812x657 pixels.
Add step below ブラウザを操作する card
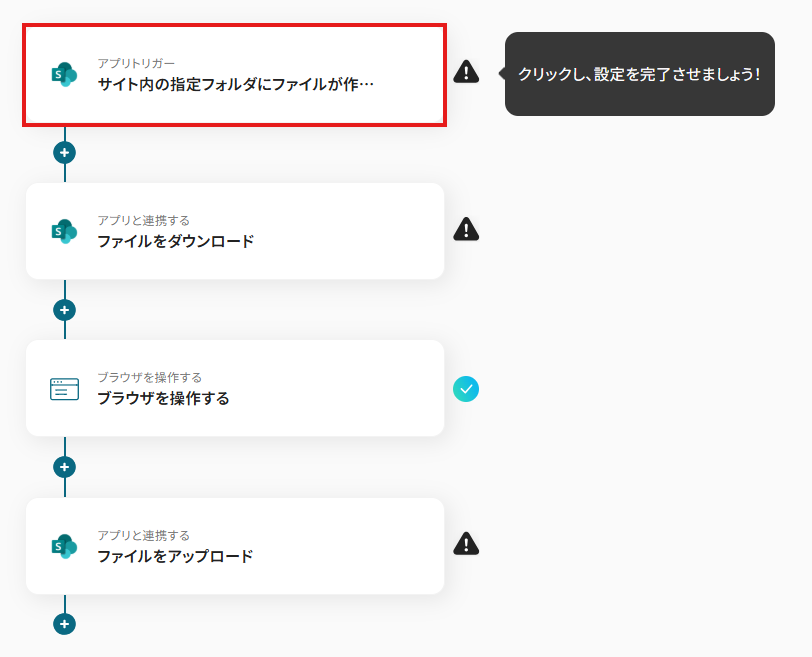pos(65,467)
